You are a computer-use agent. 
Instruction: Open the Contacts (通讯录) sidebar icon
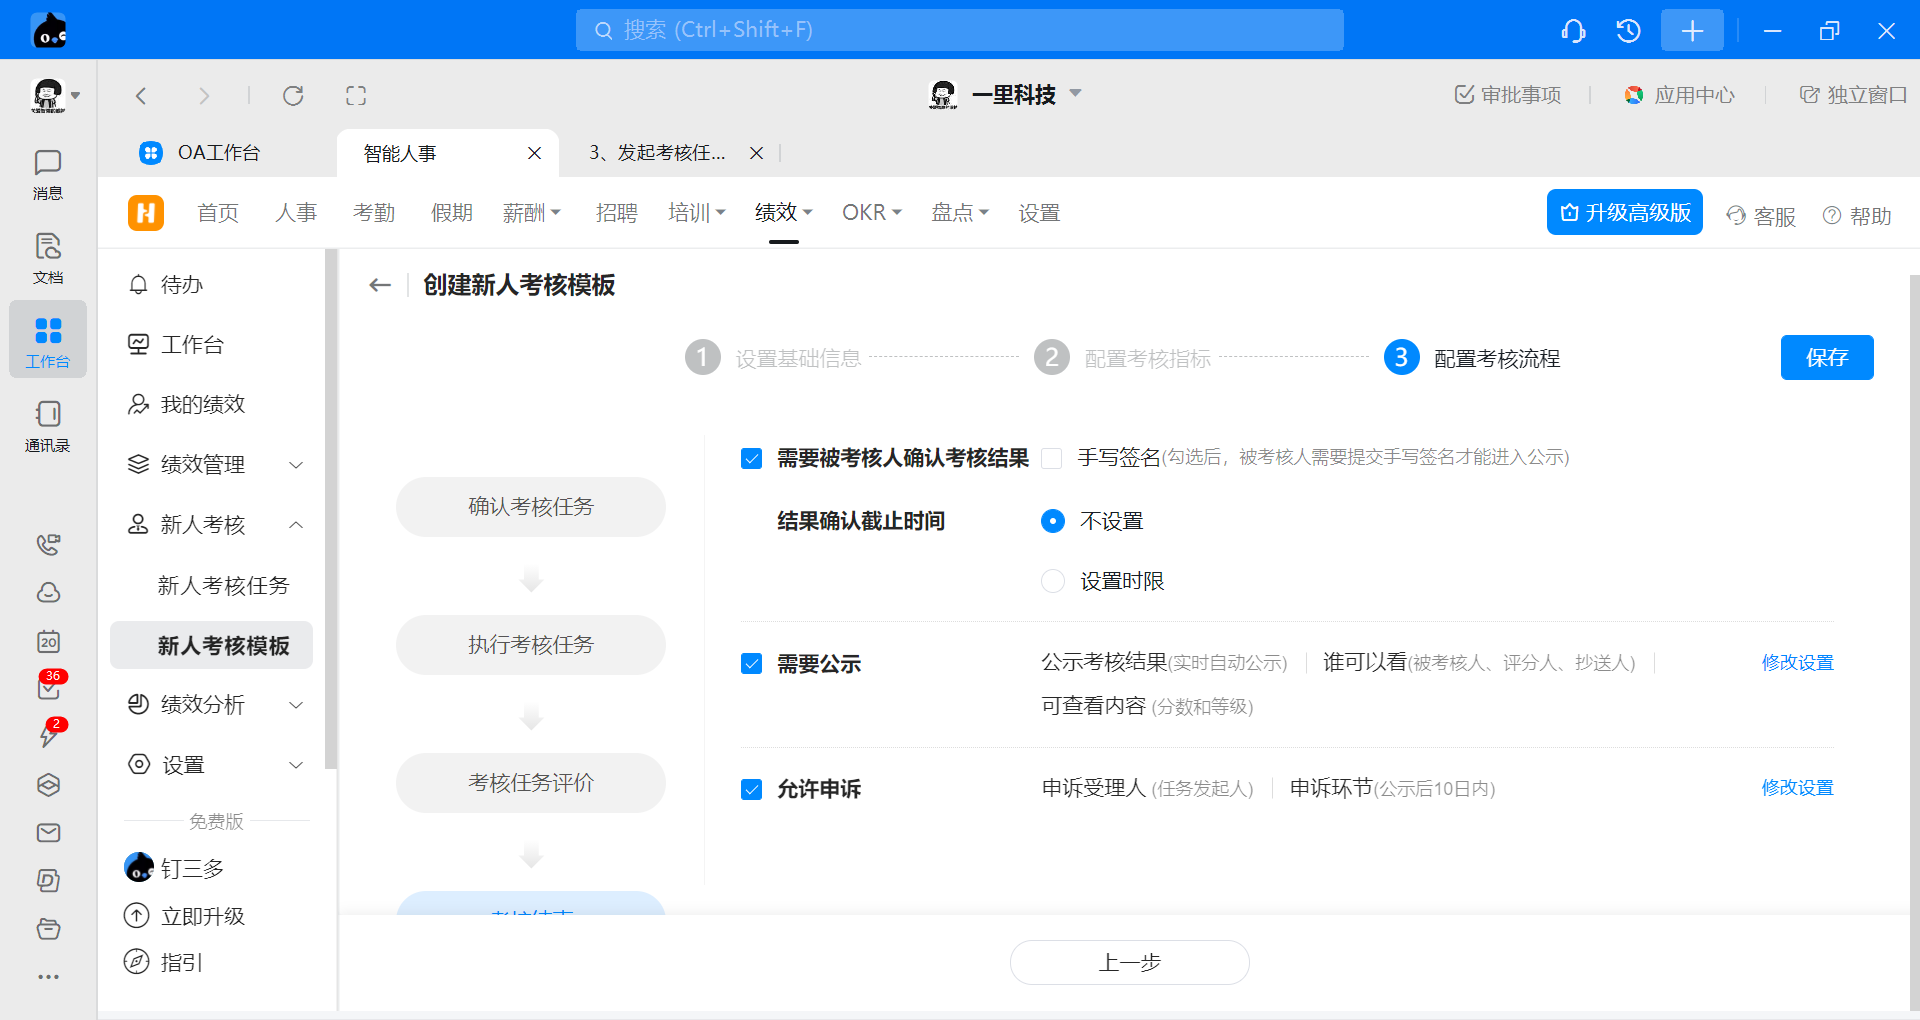coord(47,426)
